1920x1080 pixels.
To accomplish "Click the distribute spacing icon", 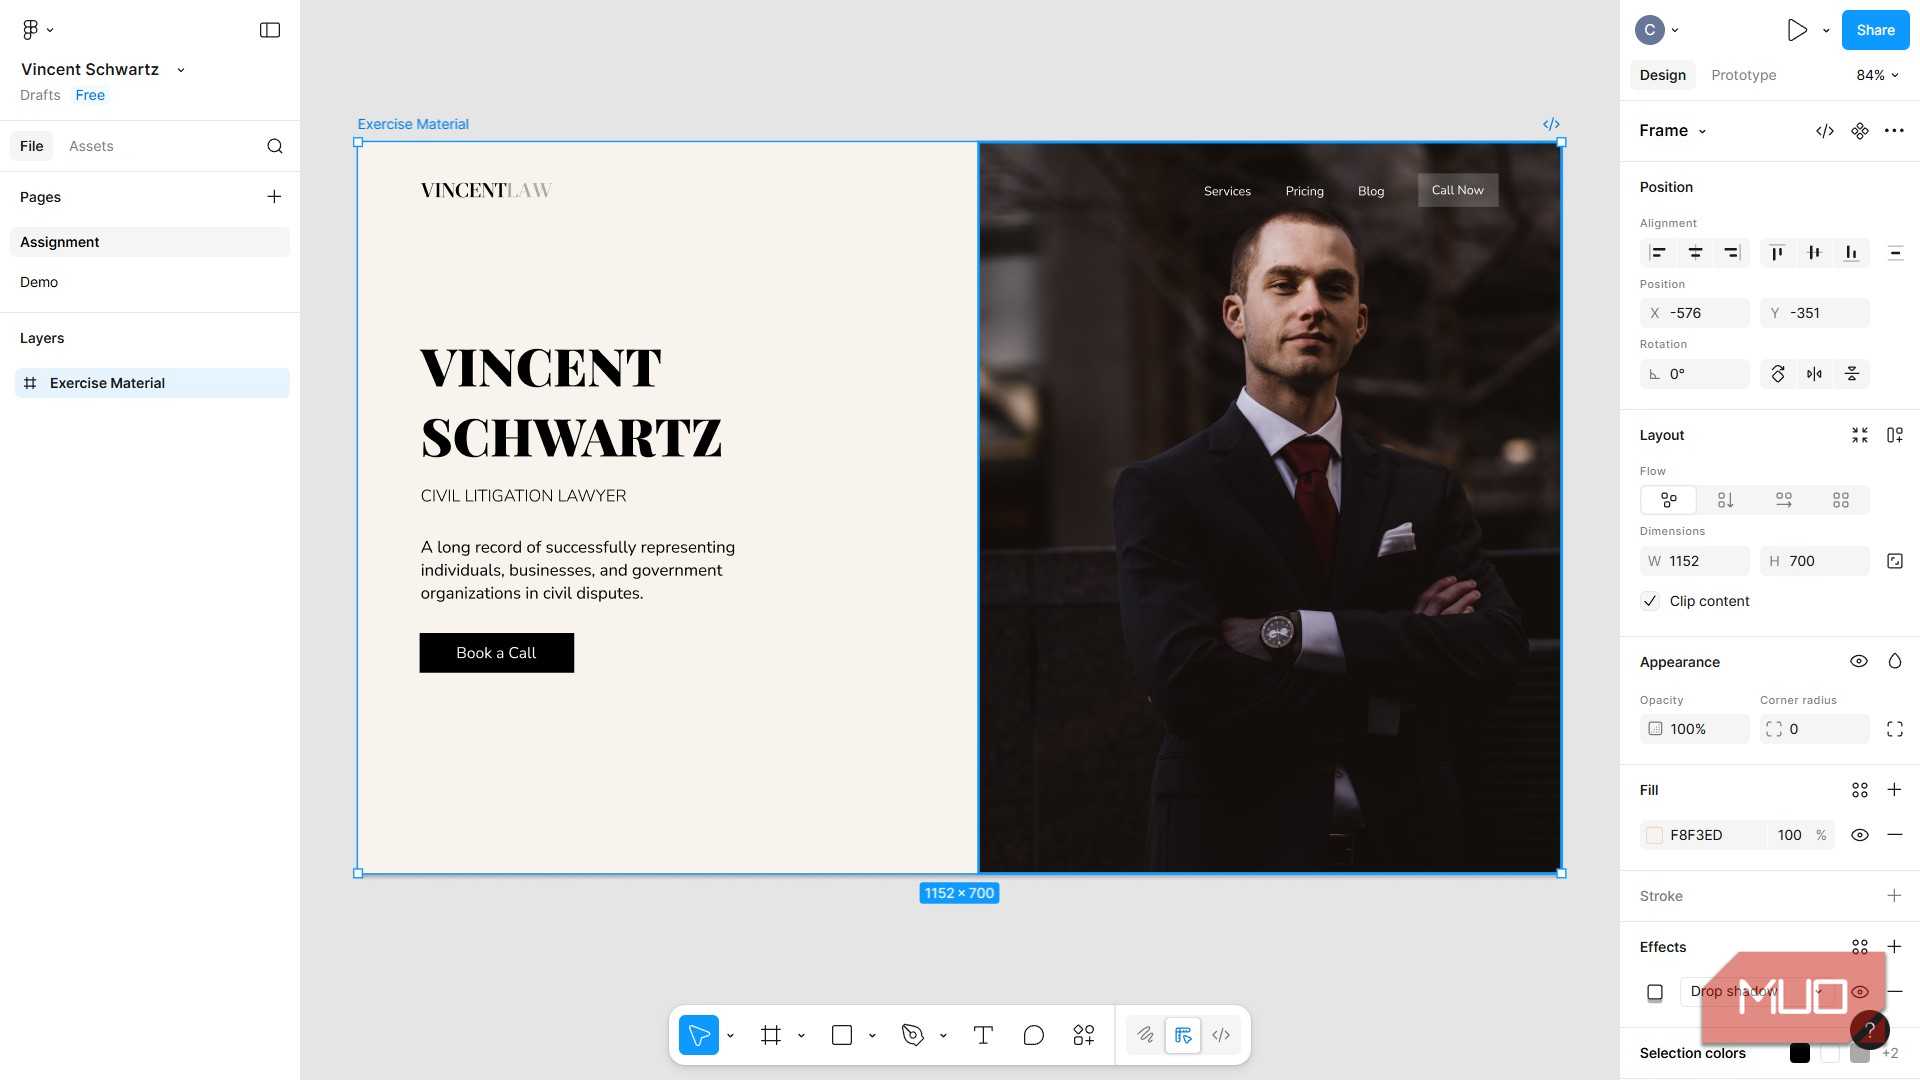I will pyautogui.click(x=1895, y=253).
